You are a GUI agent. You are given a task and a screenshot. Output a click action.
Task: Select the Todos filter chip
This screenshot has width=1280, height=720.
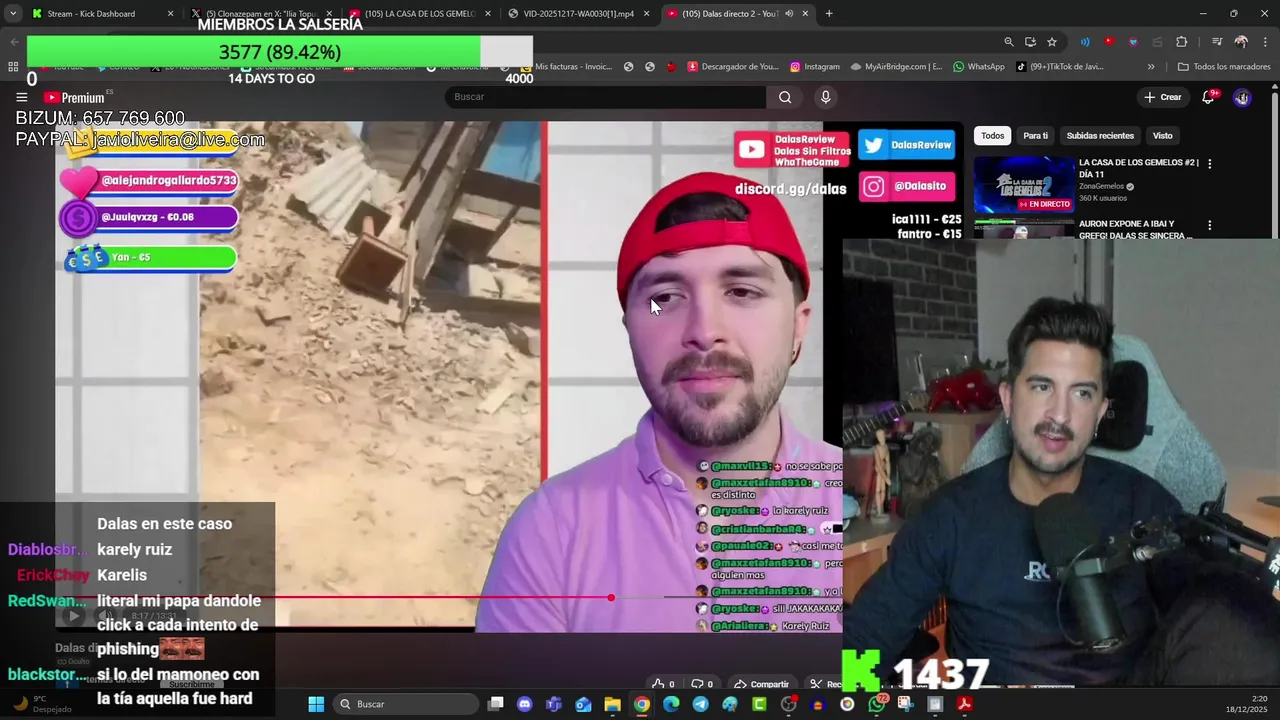tap(992, 136)
